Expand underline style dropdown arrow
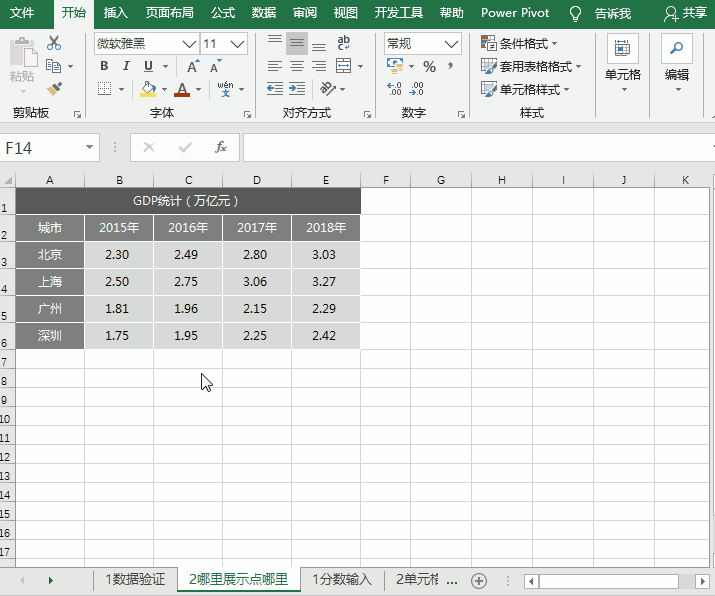715x596 pixels. pos(166,67)
